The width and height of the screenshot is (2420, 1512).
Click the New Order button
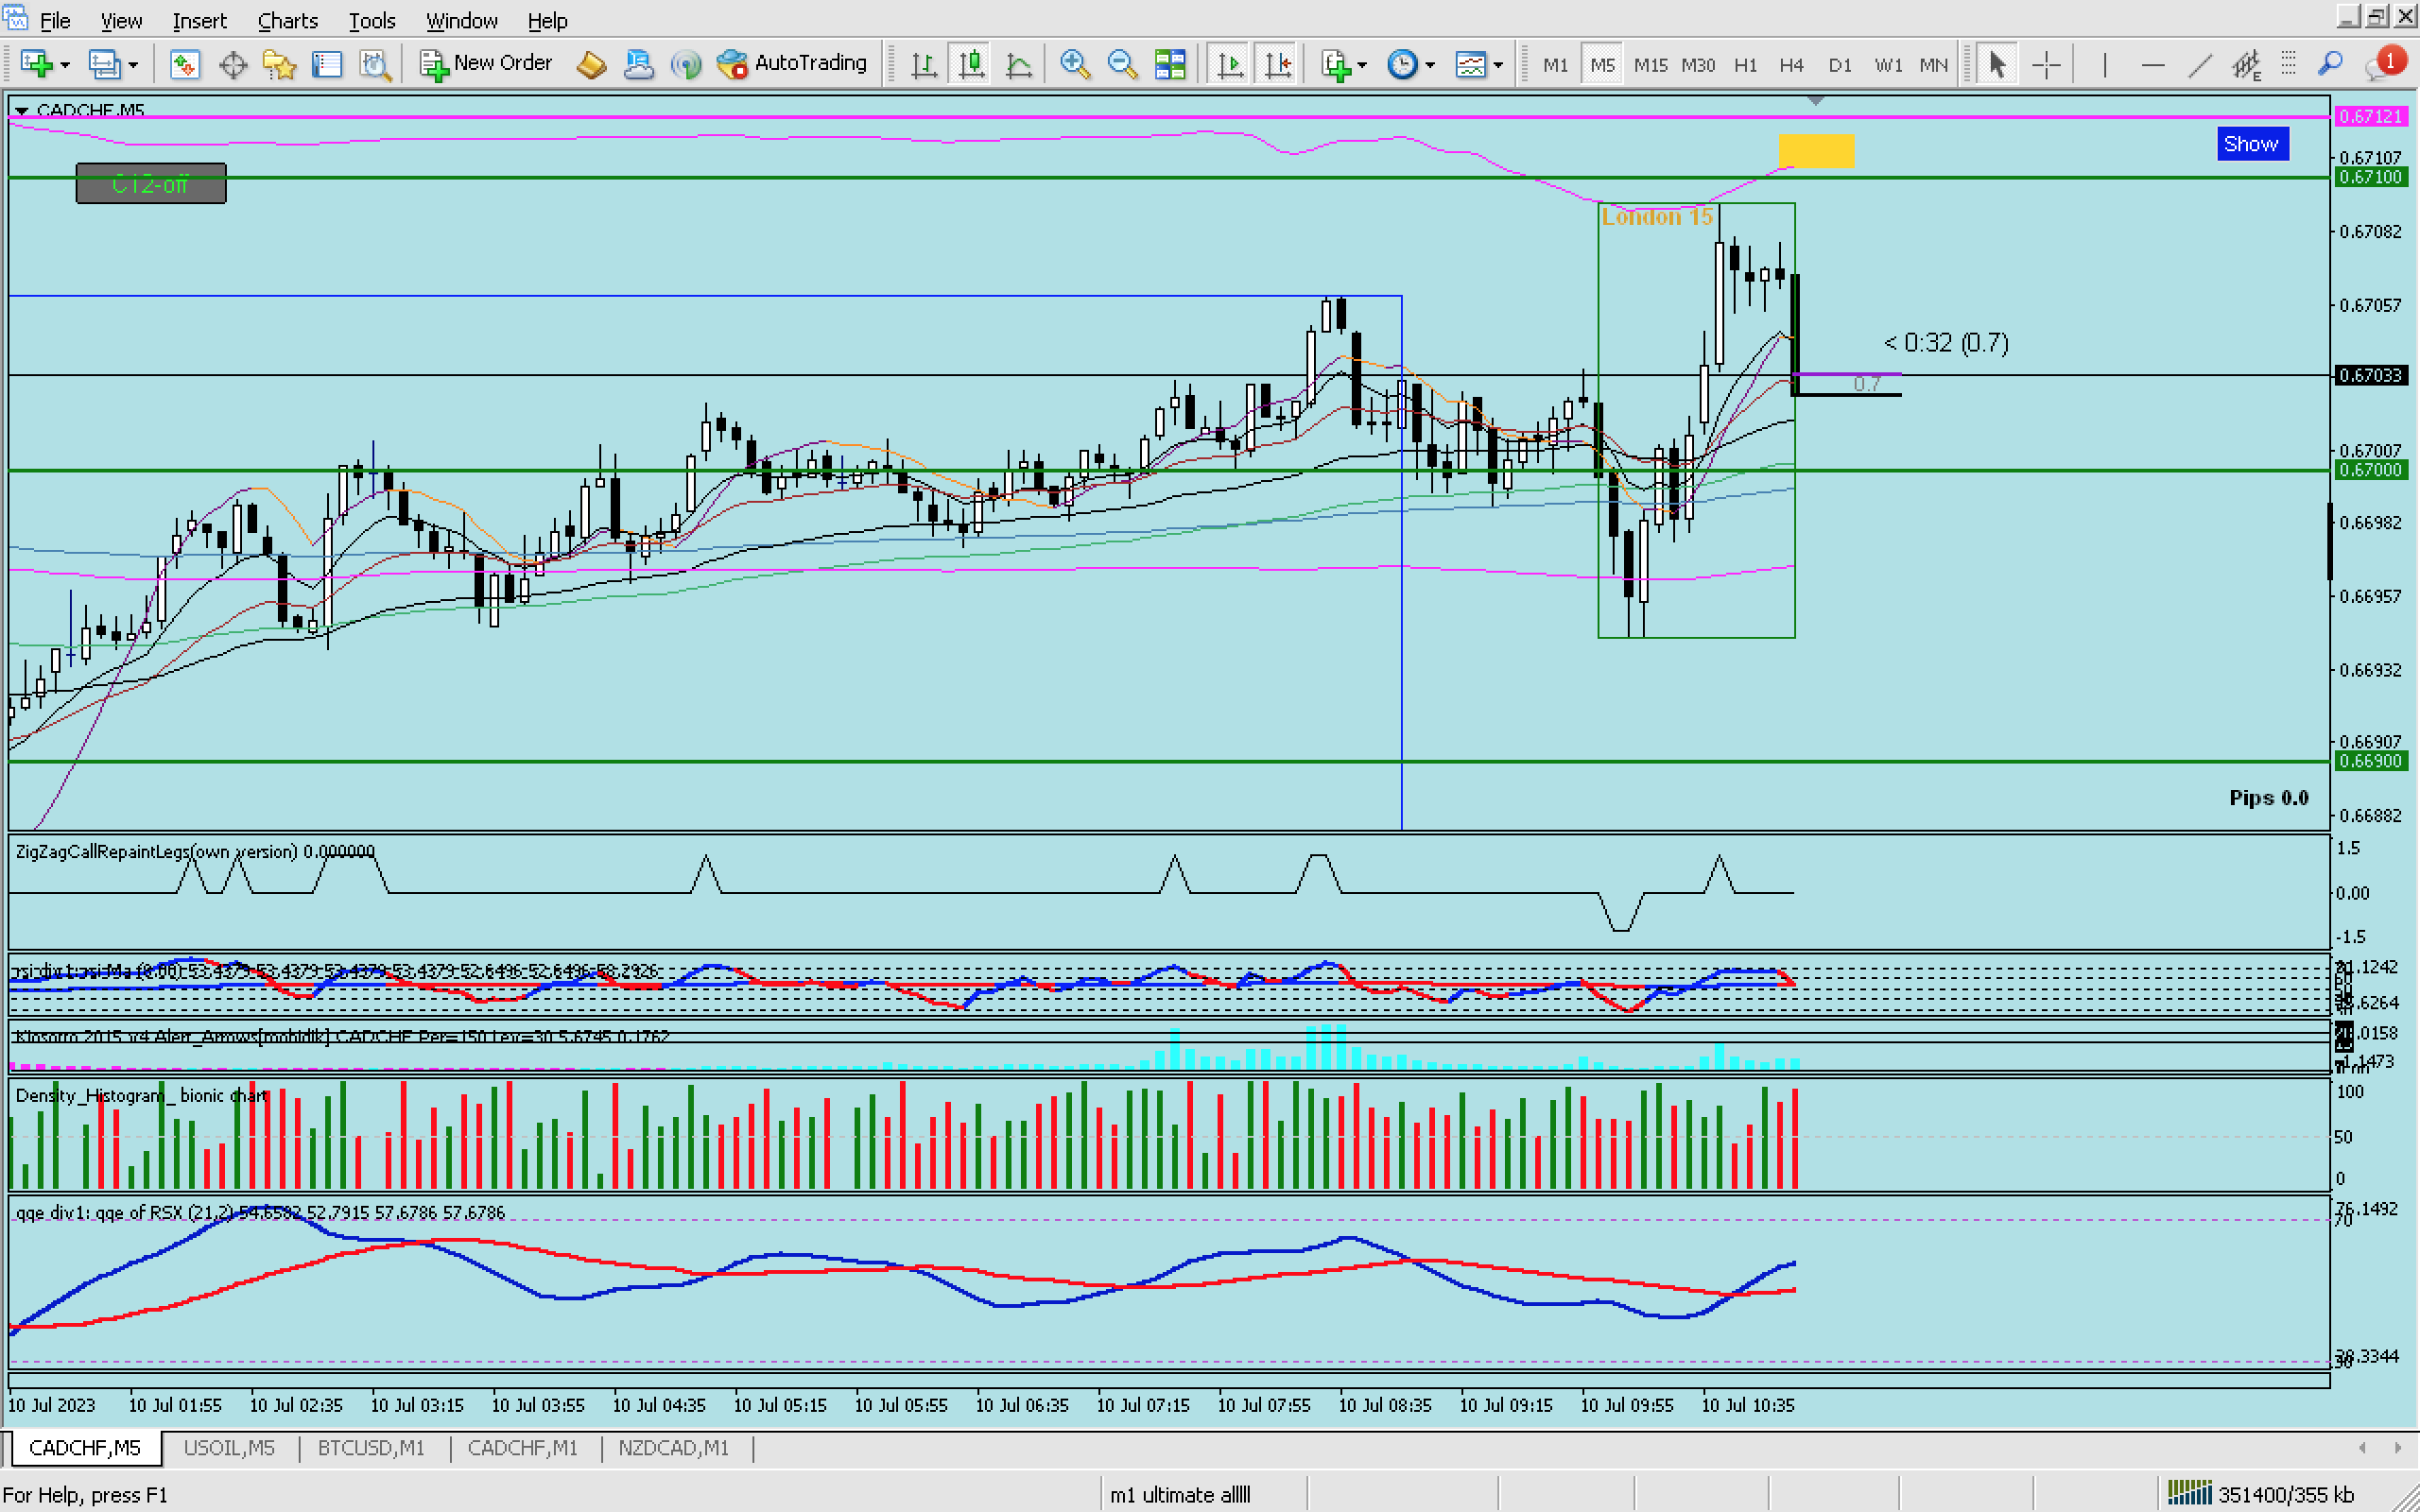click(x=486, y=64)
